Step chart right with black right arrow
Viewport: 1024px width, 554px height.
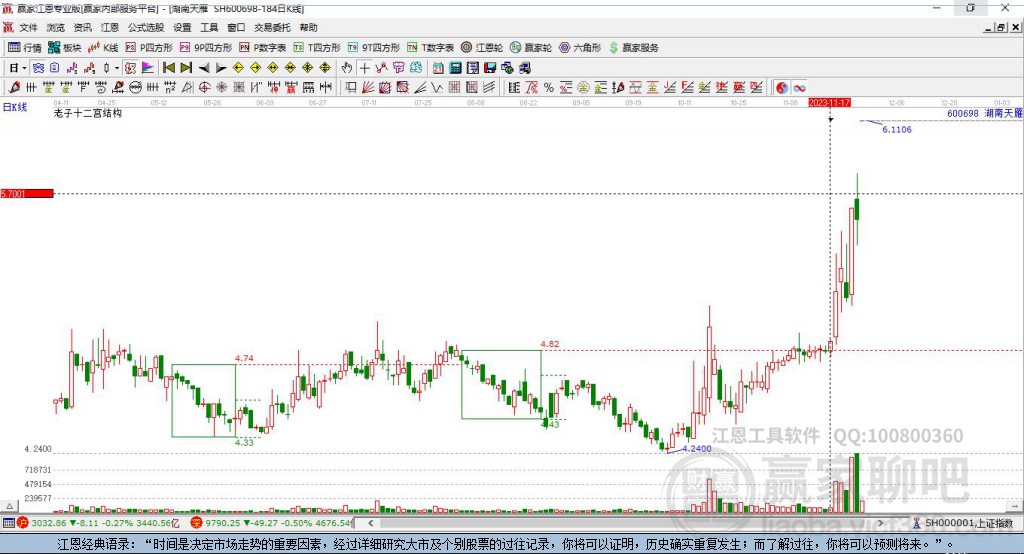click(x=221, y=68)
